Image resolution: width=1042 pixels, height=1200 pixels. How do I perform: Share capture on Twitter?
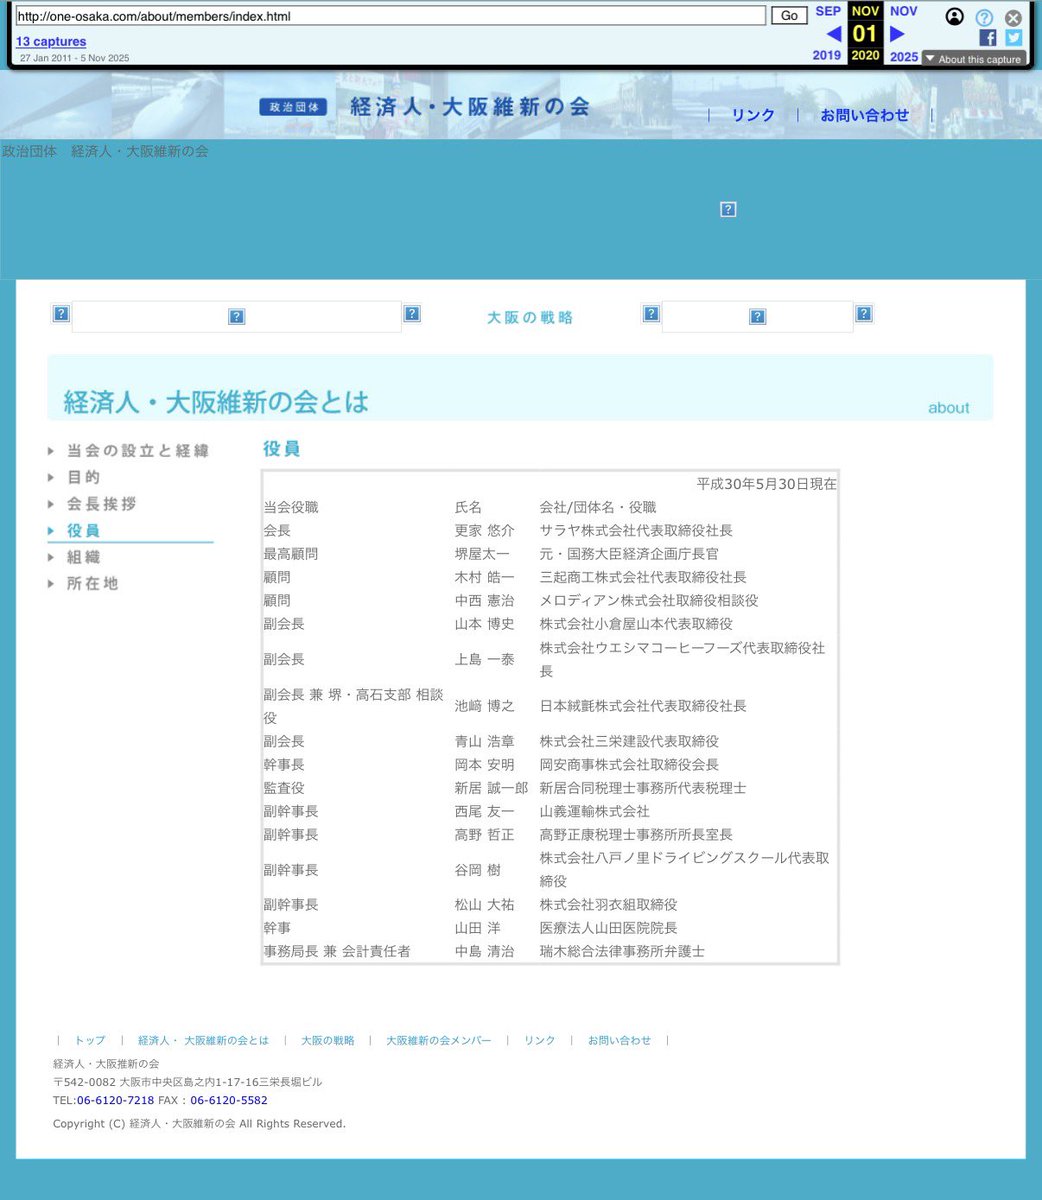click(1013, 38)
